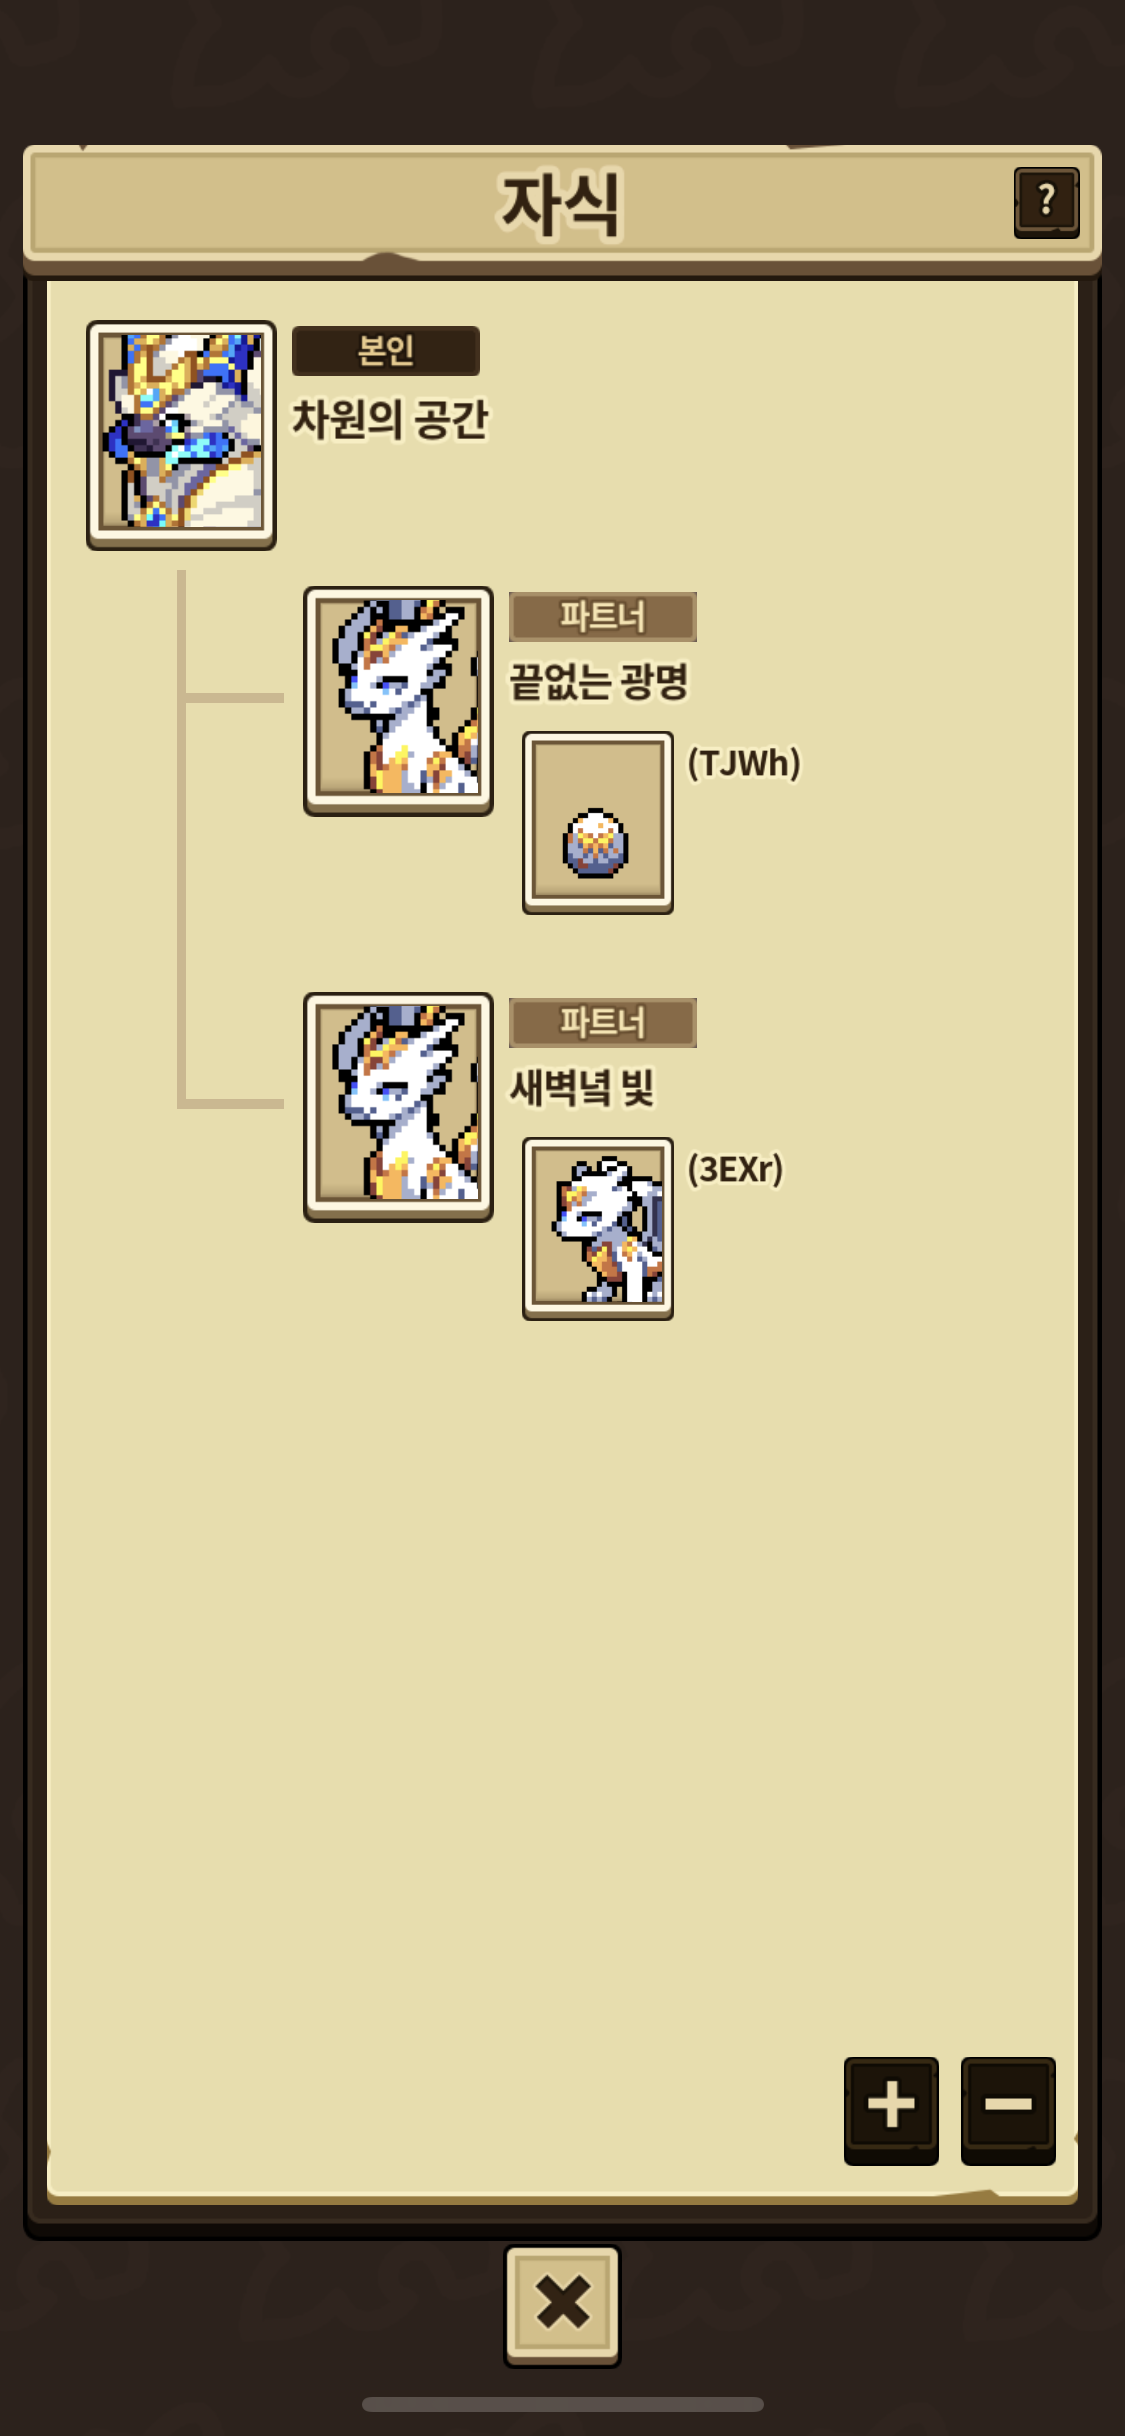Viewport: 1125px width, 2436px height.
Task: Tap the minus zoom-out button
Action: [x=1008, y=2110]
